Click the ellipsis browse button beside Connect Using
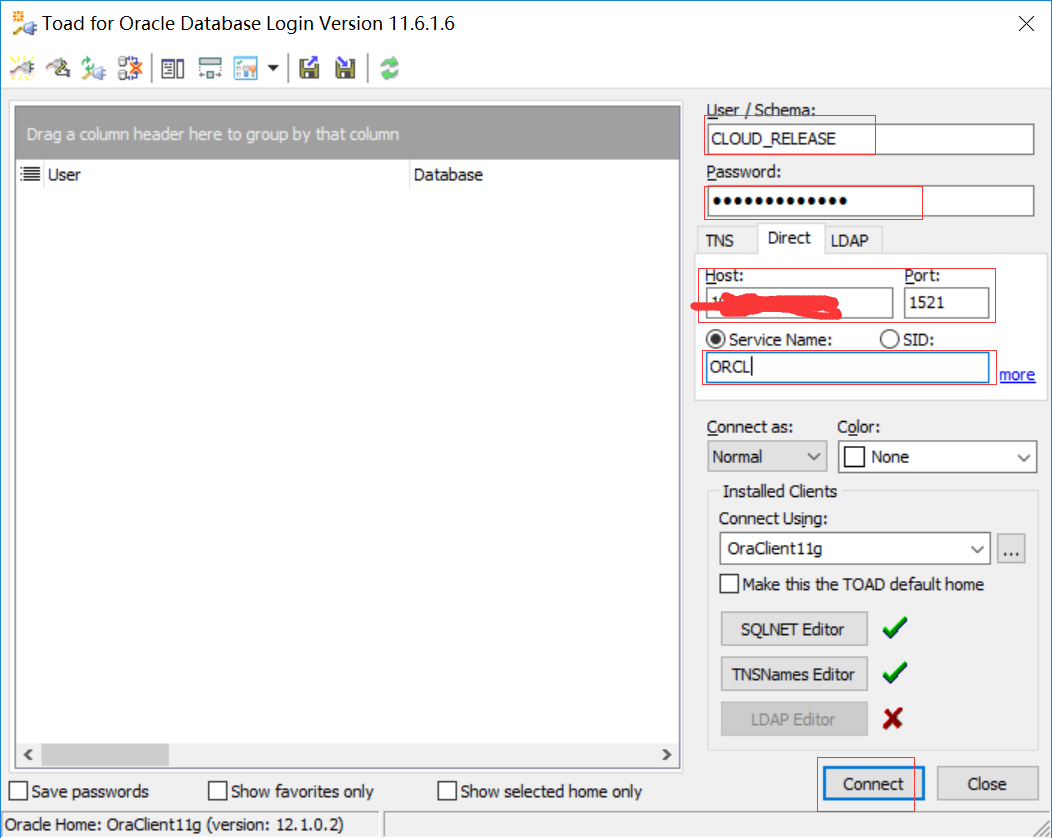The image size is (1052, 838). coord(1011,549)
